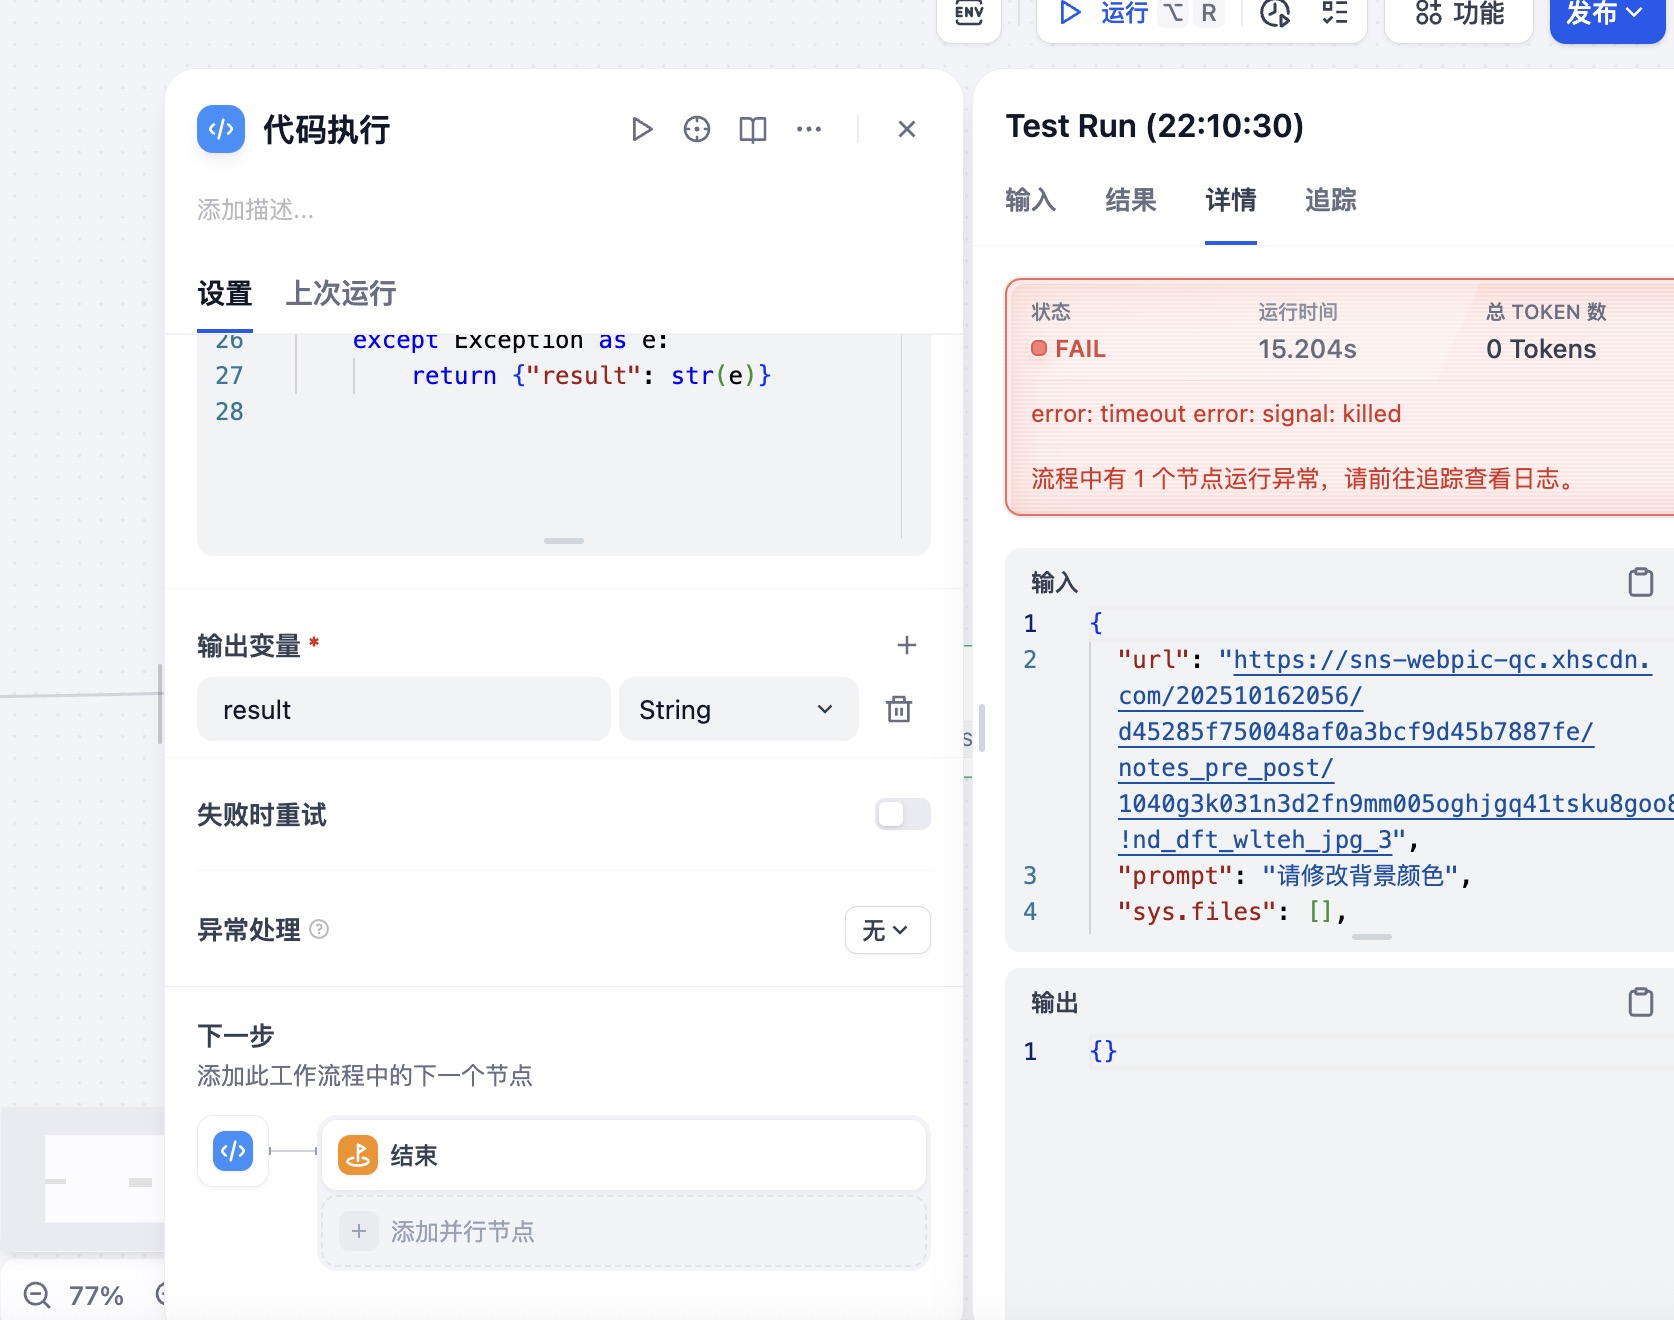
Task: Expand the exception handling dropdown
Action: 886,930
